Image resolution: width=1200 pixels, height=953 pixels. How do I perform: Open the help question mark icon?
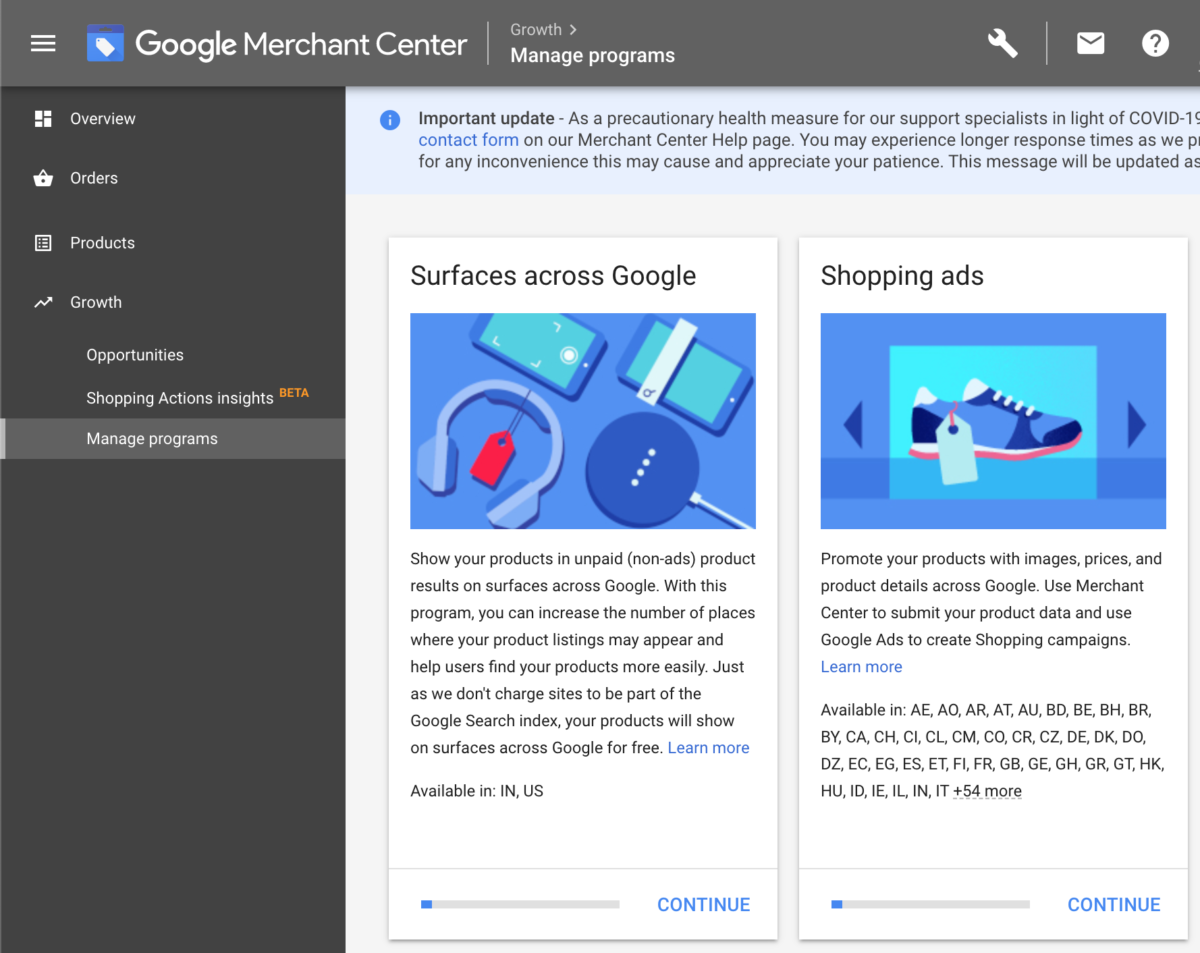coord(1155,42)
